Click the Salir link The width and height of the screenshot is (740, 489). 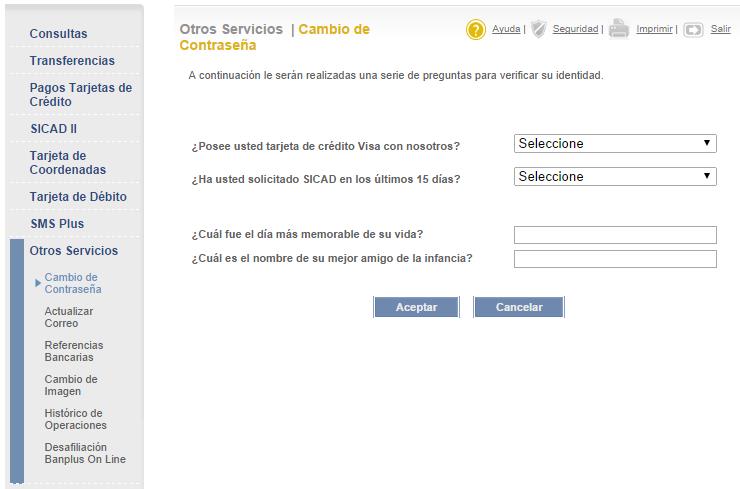click(x=720, y=29)
